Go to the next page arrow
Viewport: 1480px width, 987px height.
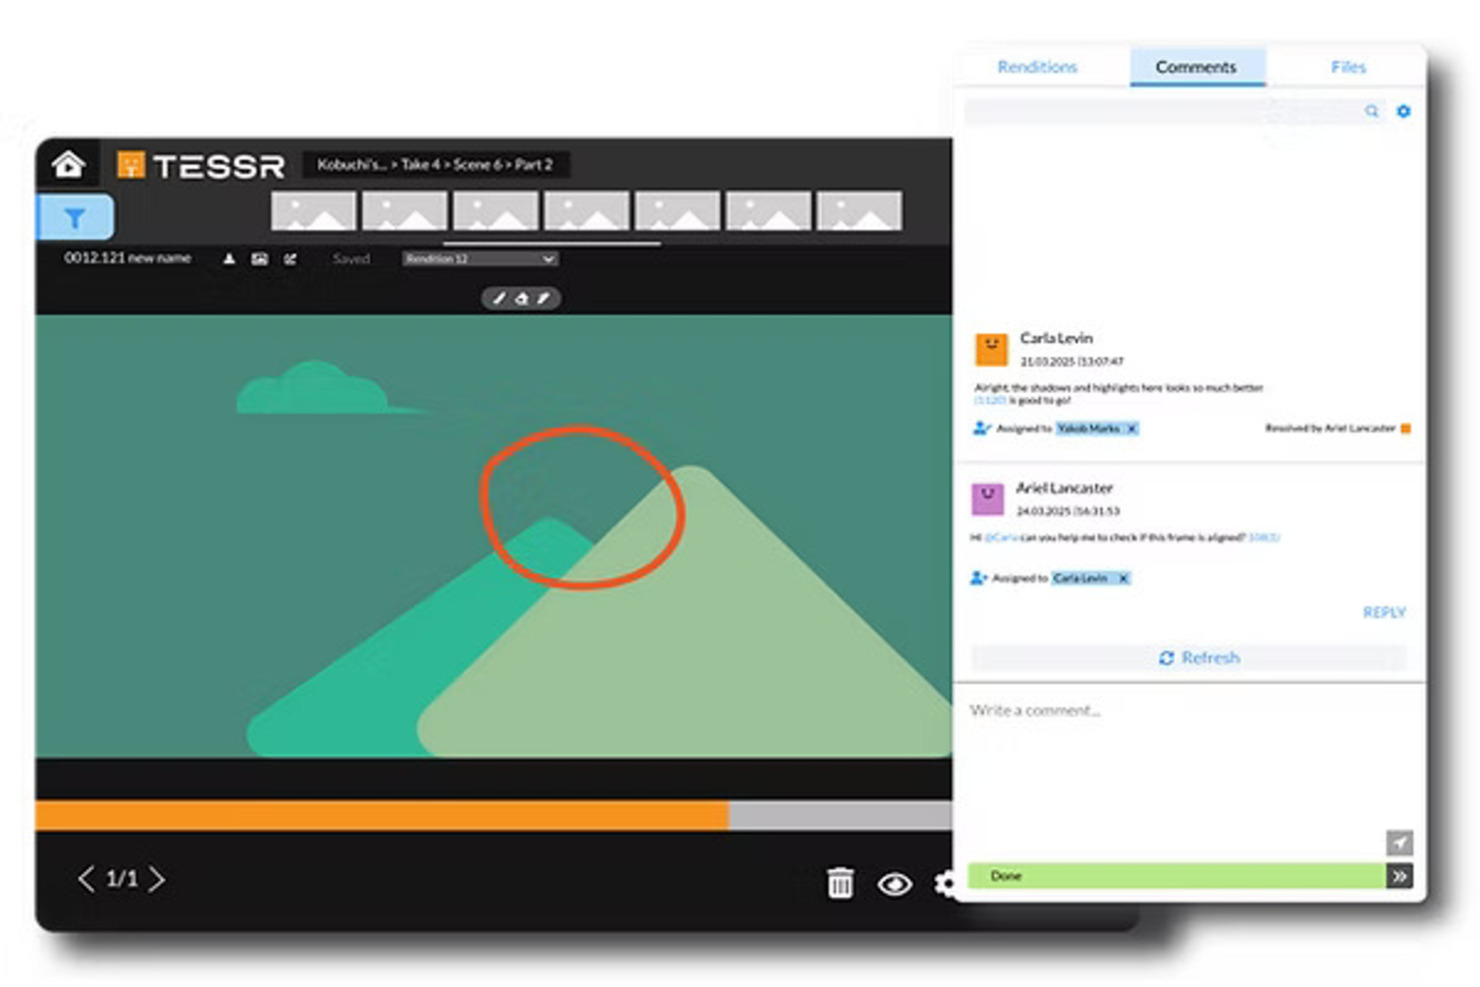tap(158, 879)
